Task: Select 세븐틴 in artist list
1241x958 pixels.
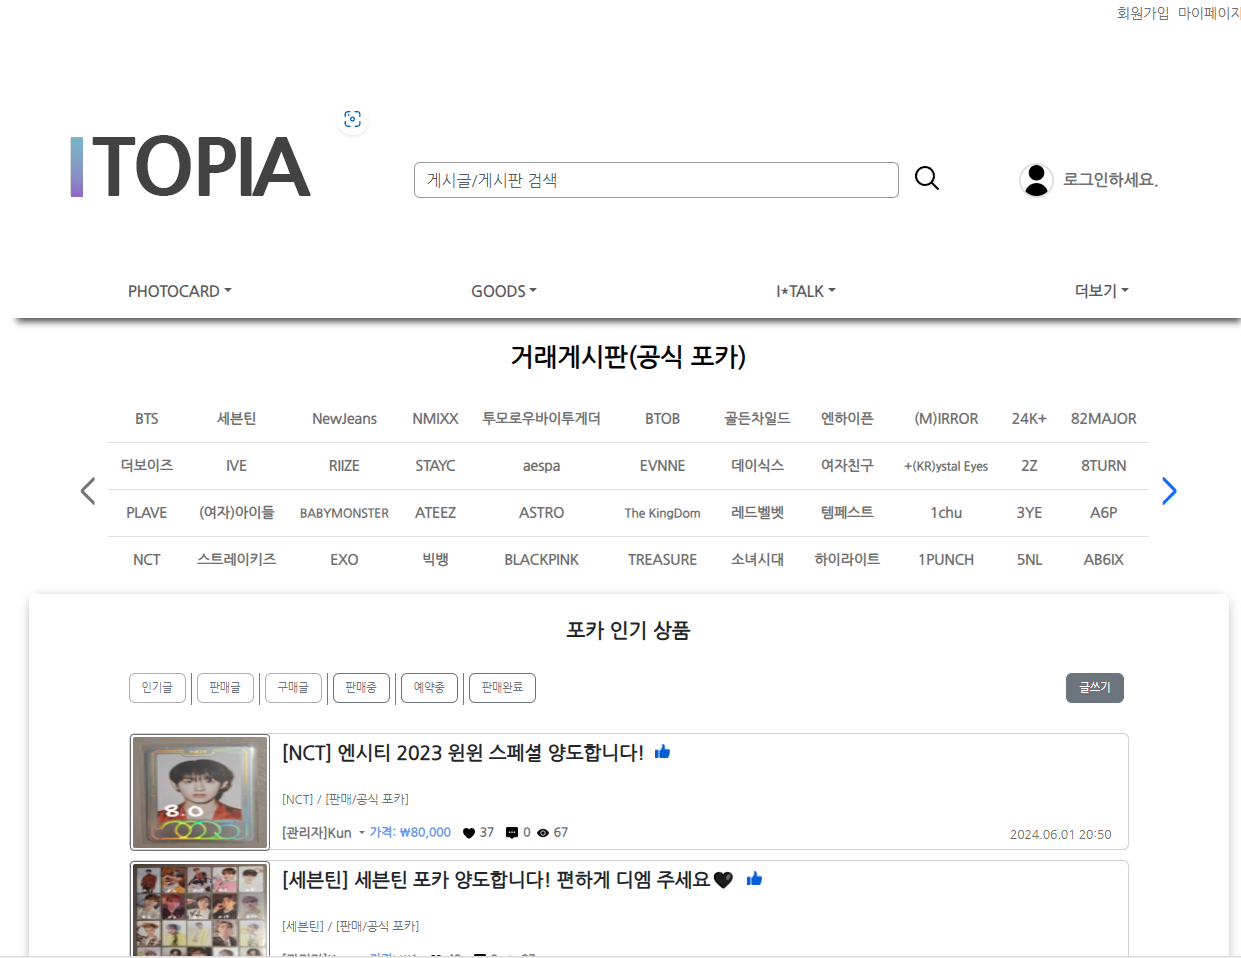Action: tap(236, 419)
